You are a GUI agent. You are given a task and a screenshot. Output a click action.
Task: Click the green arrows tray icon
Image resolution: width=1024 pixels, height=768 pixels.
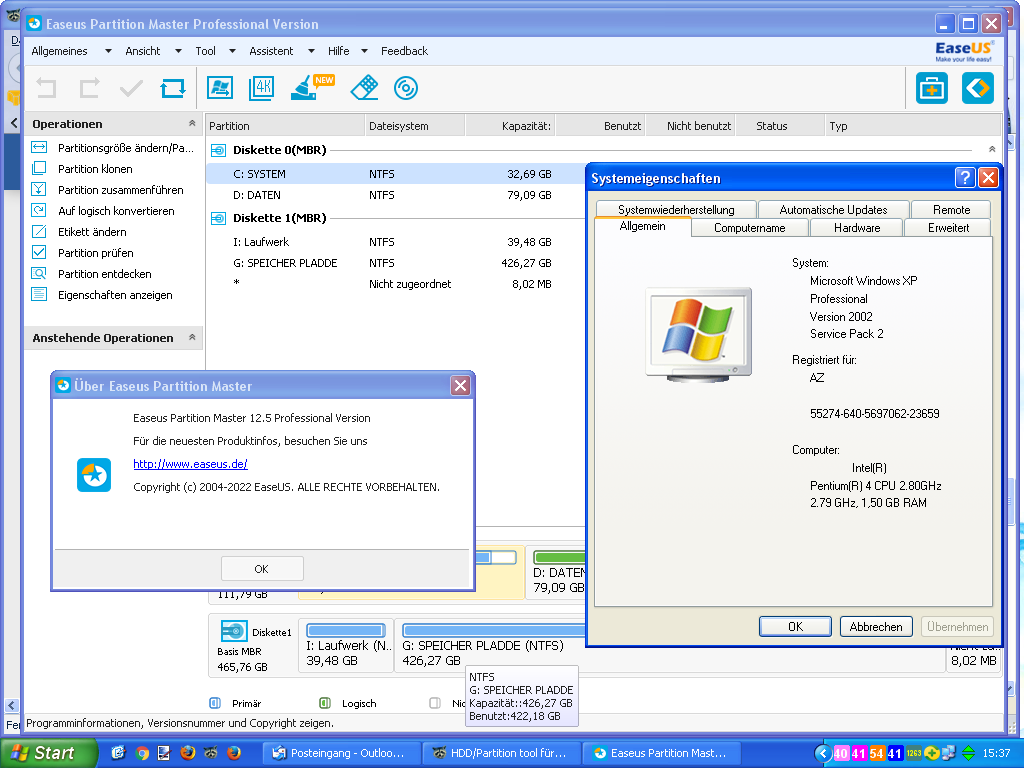point(968,753)
